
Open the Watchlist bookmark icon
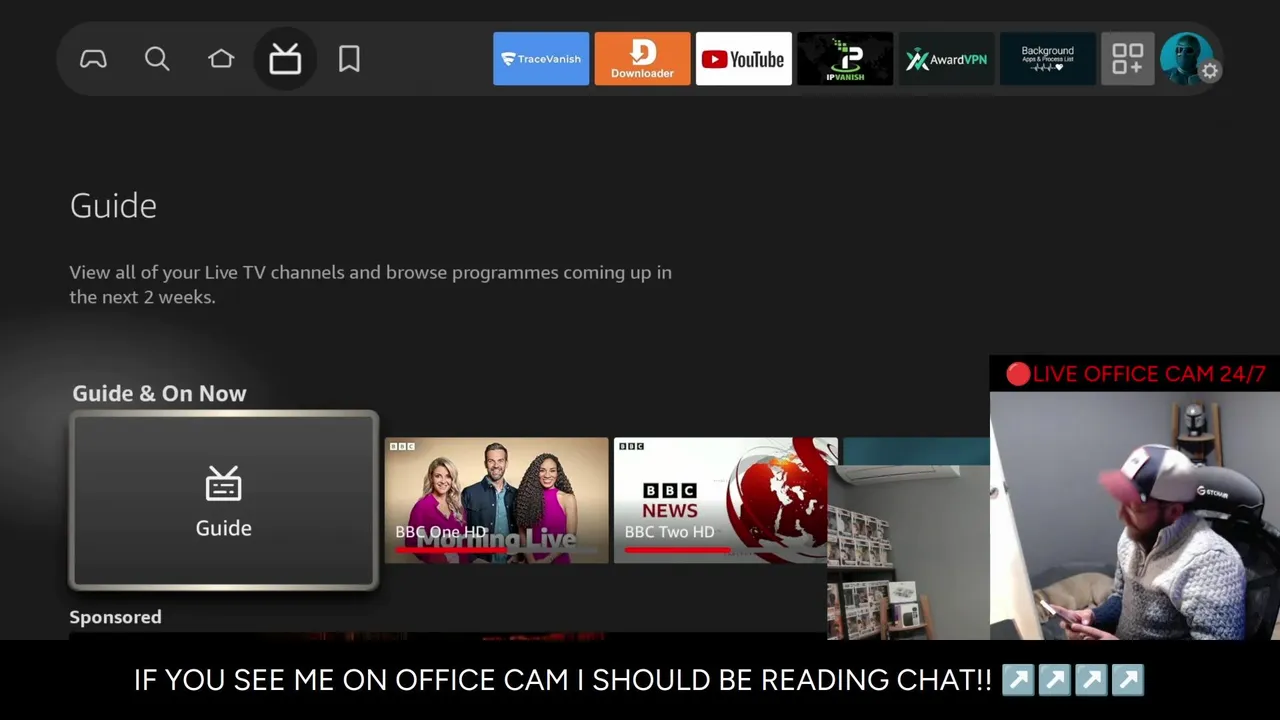(349, 59)
